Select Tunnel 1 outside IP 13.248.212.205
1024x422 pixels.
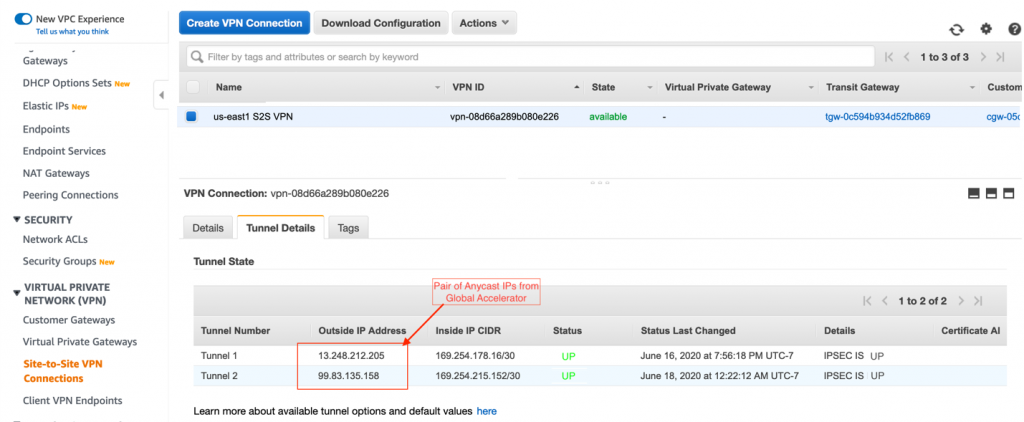(351, 357)
